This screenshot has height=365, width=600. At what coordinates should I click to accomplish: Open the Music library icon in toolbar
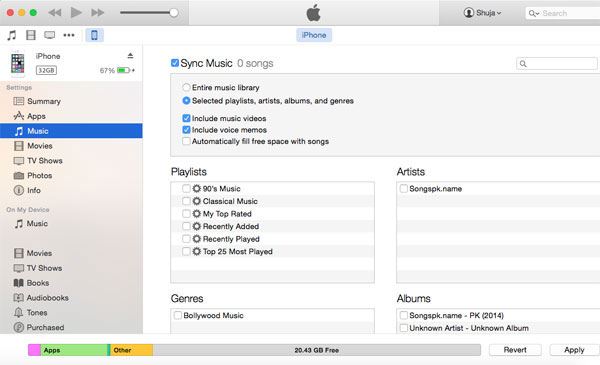(12, 35)
